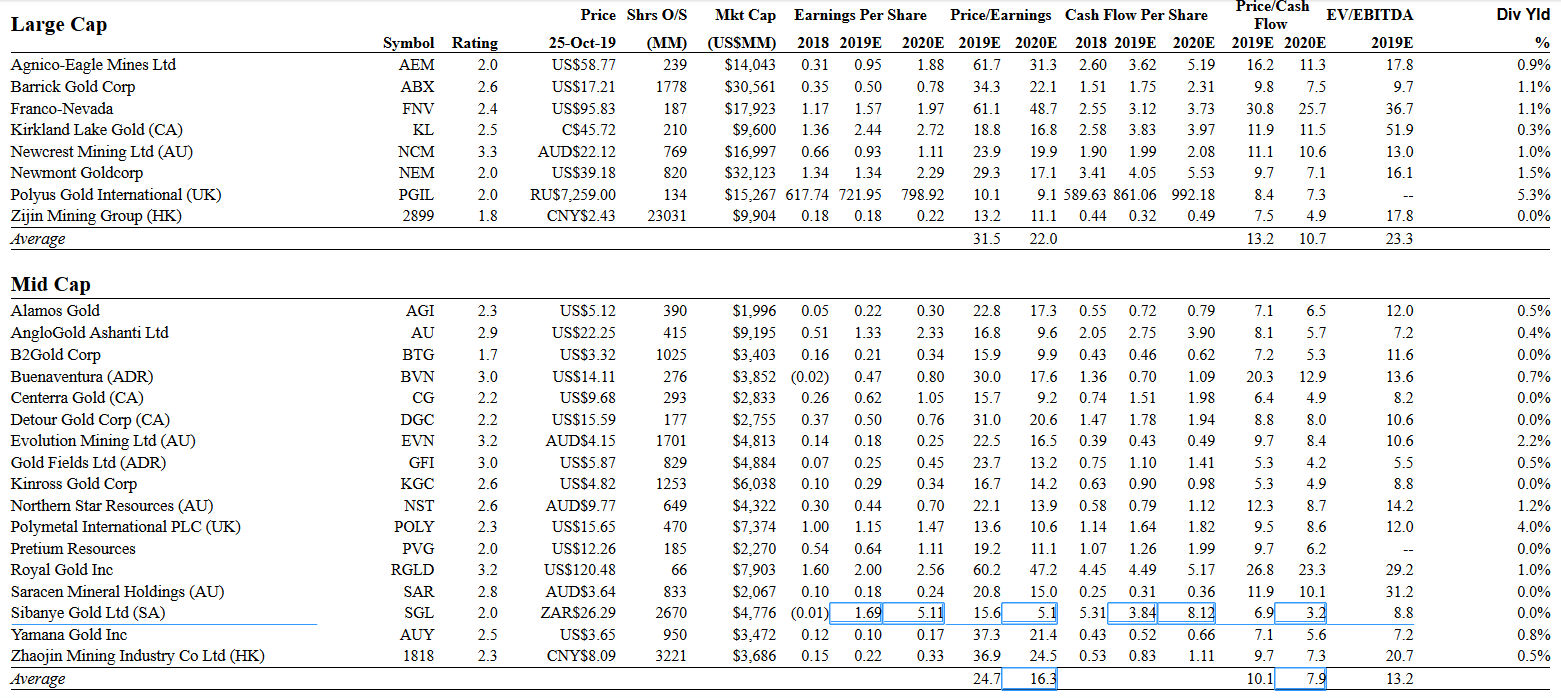Screen dimensions: 1561x698
Task: Select the Rating column header
Action: point(474,43)
